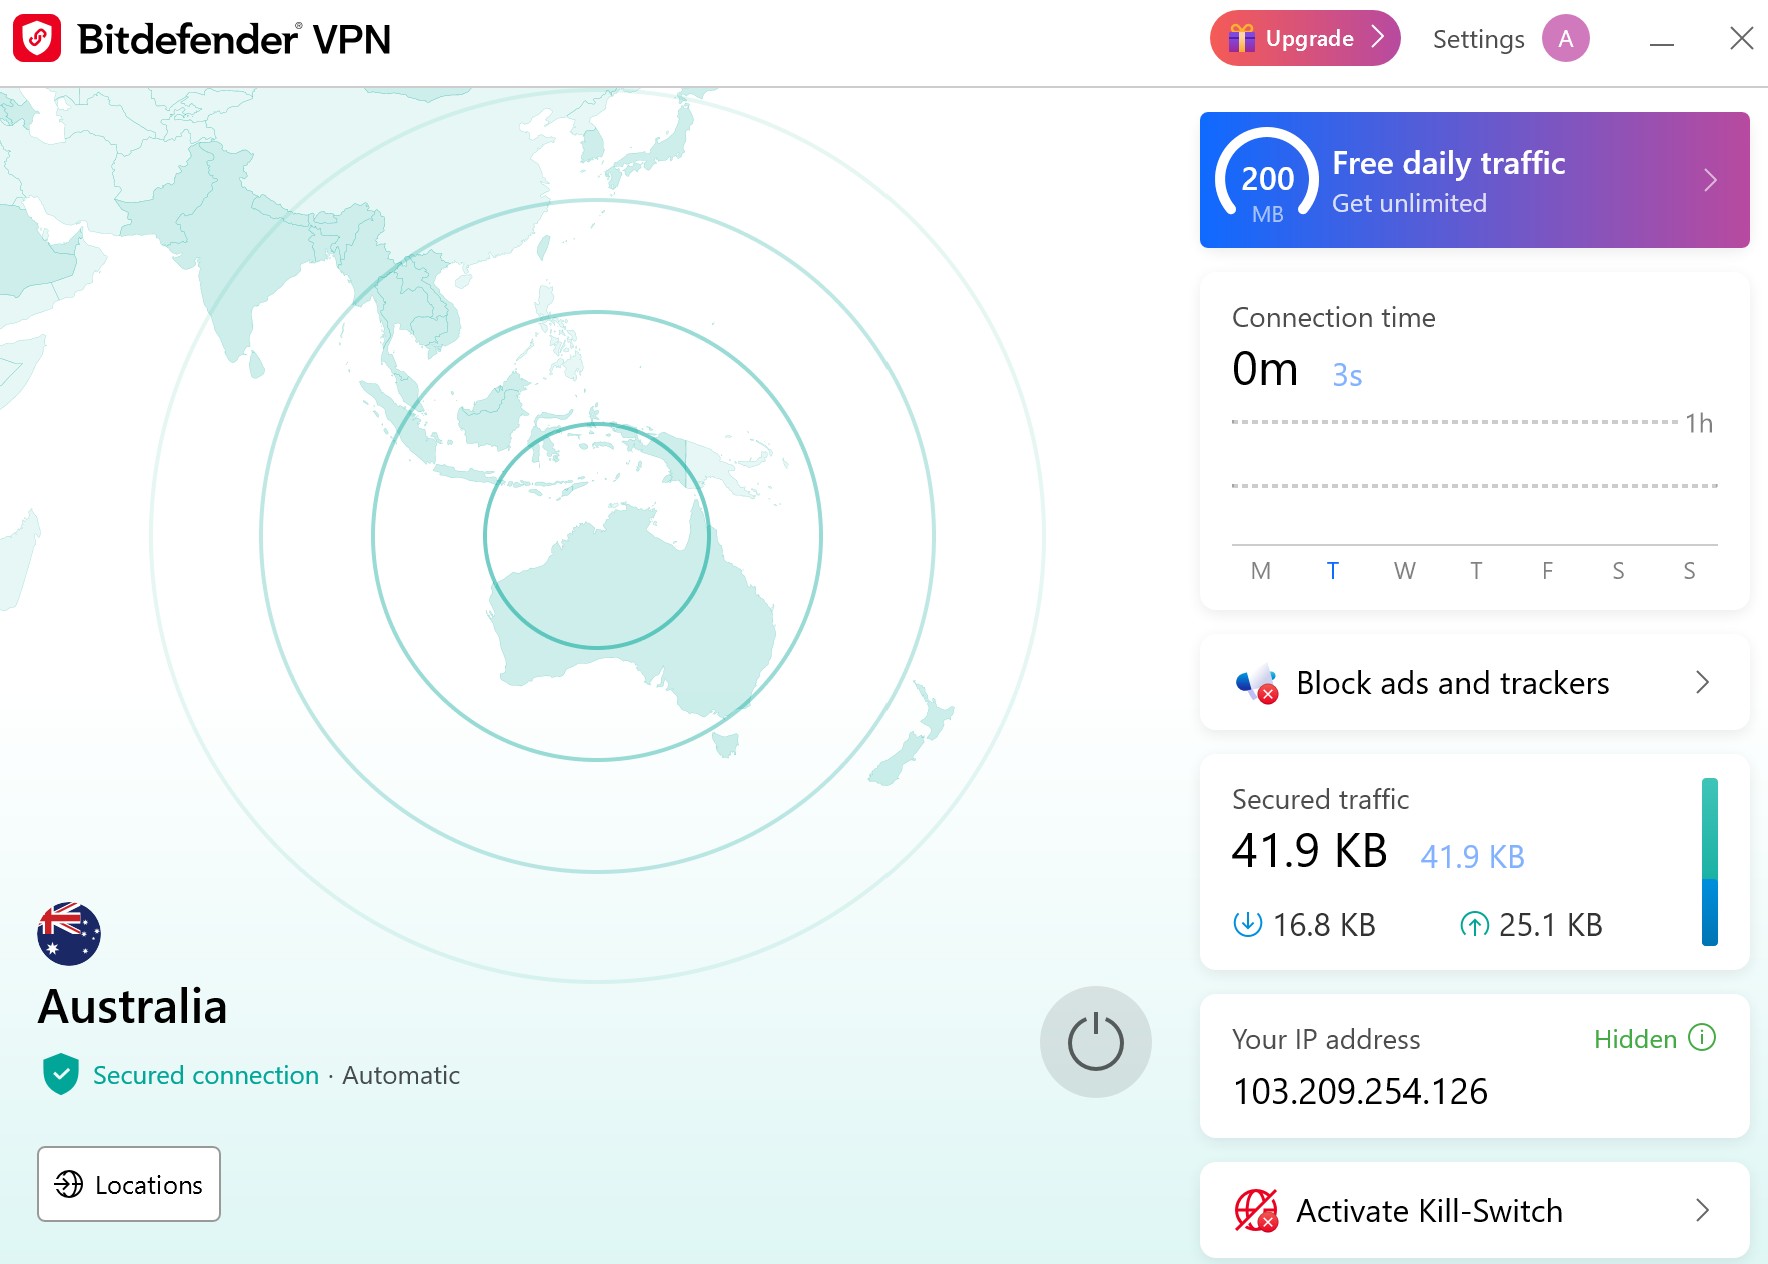Select Tuesday in the connection time chart
This screenshot has width=1768, height=1264.
pos(1332,571)
